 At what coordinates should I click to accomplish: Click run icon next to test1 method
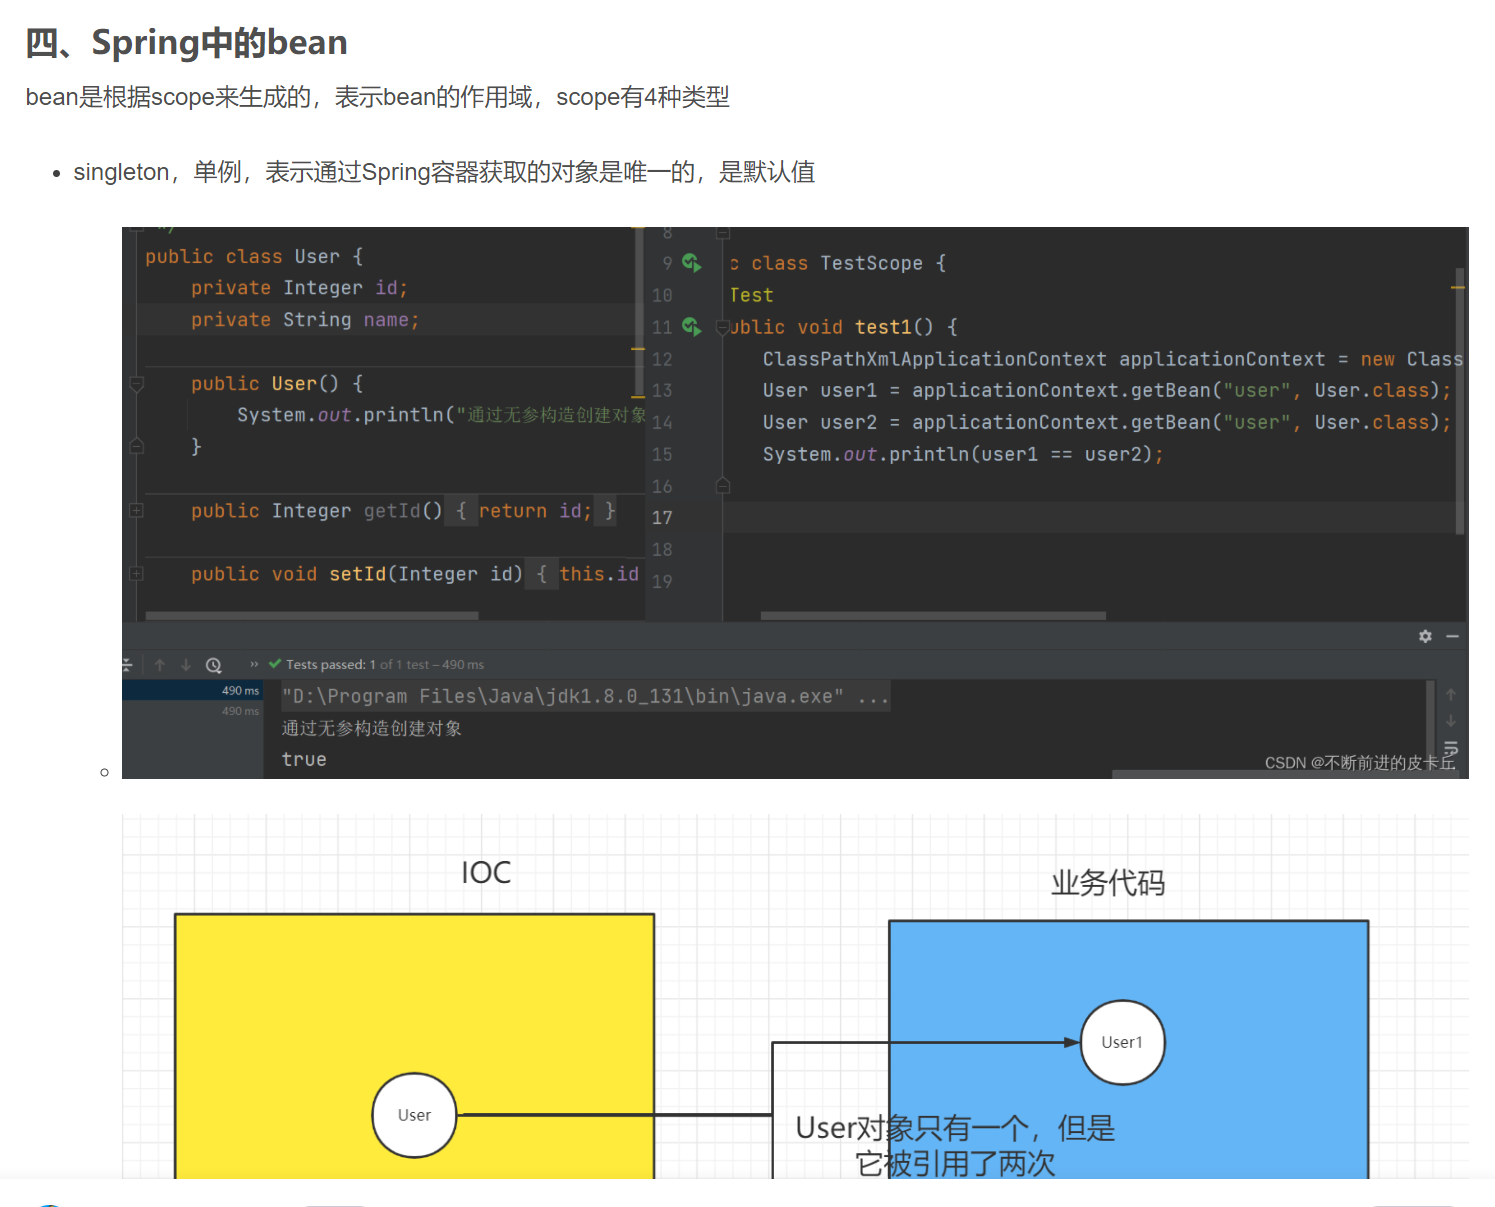click(691, 327)
